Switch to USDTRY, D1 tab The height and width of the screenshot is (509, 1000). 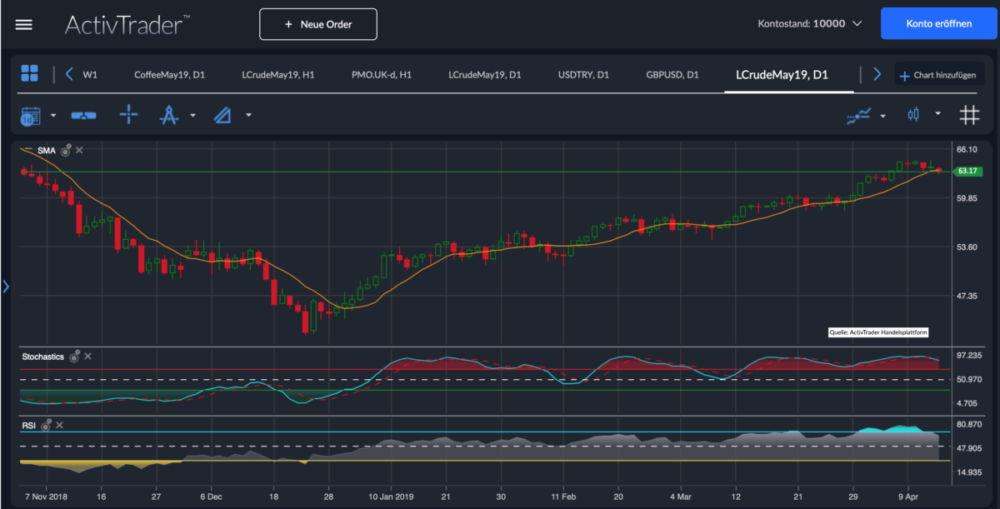(584, 75)
